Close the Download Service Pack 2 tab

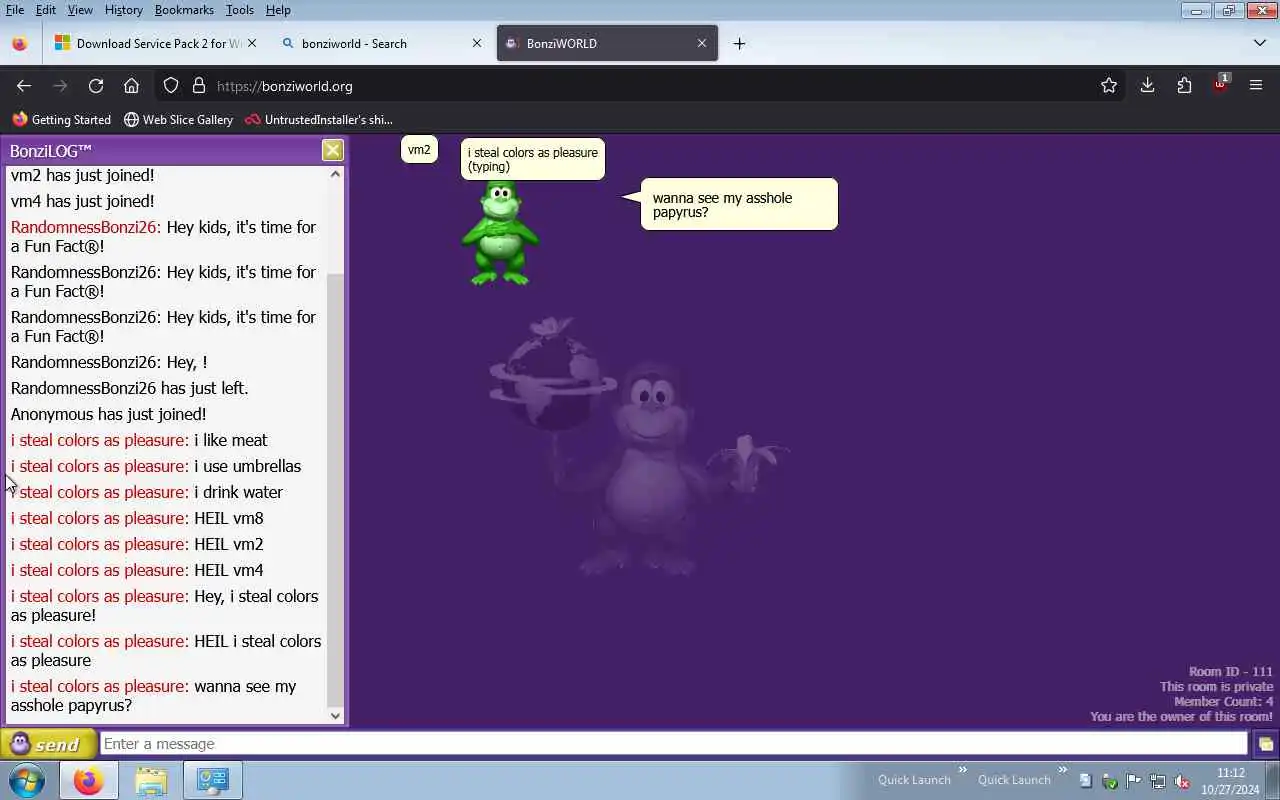click(252, 43)
